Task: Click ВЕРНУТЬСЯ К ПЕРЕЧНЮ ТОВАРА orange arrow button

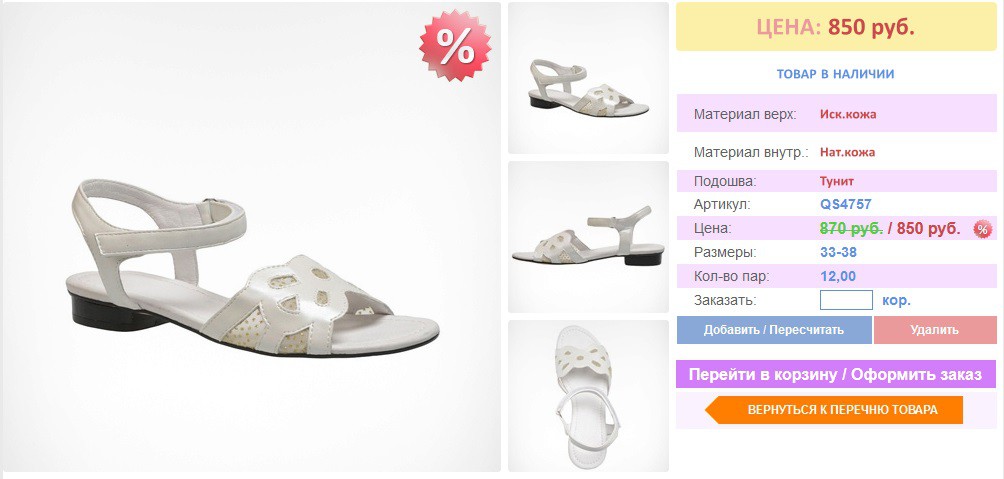Action: tap(834, 410)
